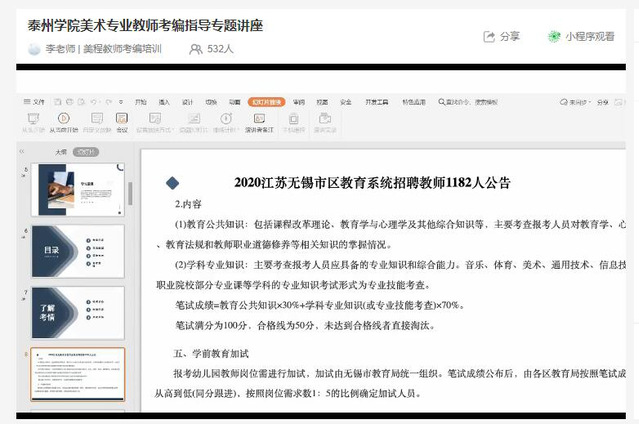639x424 pixels.
Task: Select the 目录 slide thumbnail
Action: [78, 251]
